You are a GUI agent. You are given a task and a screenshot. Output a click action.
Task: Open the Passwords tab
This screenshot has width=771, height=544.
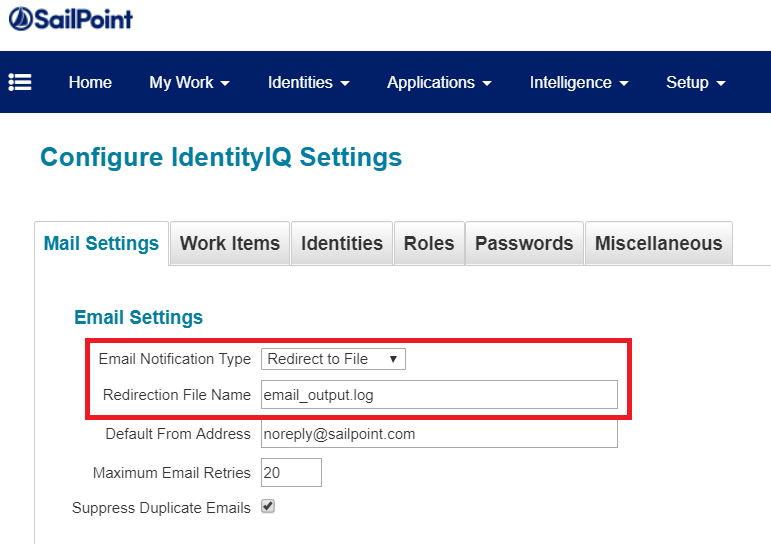[524, 243]
